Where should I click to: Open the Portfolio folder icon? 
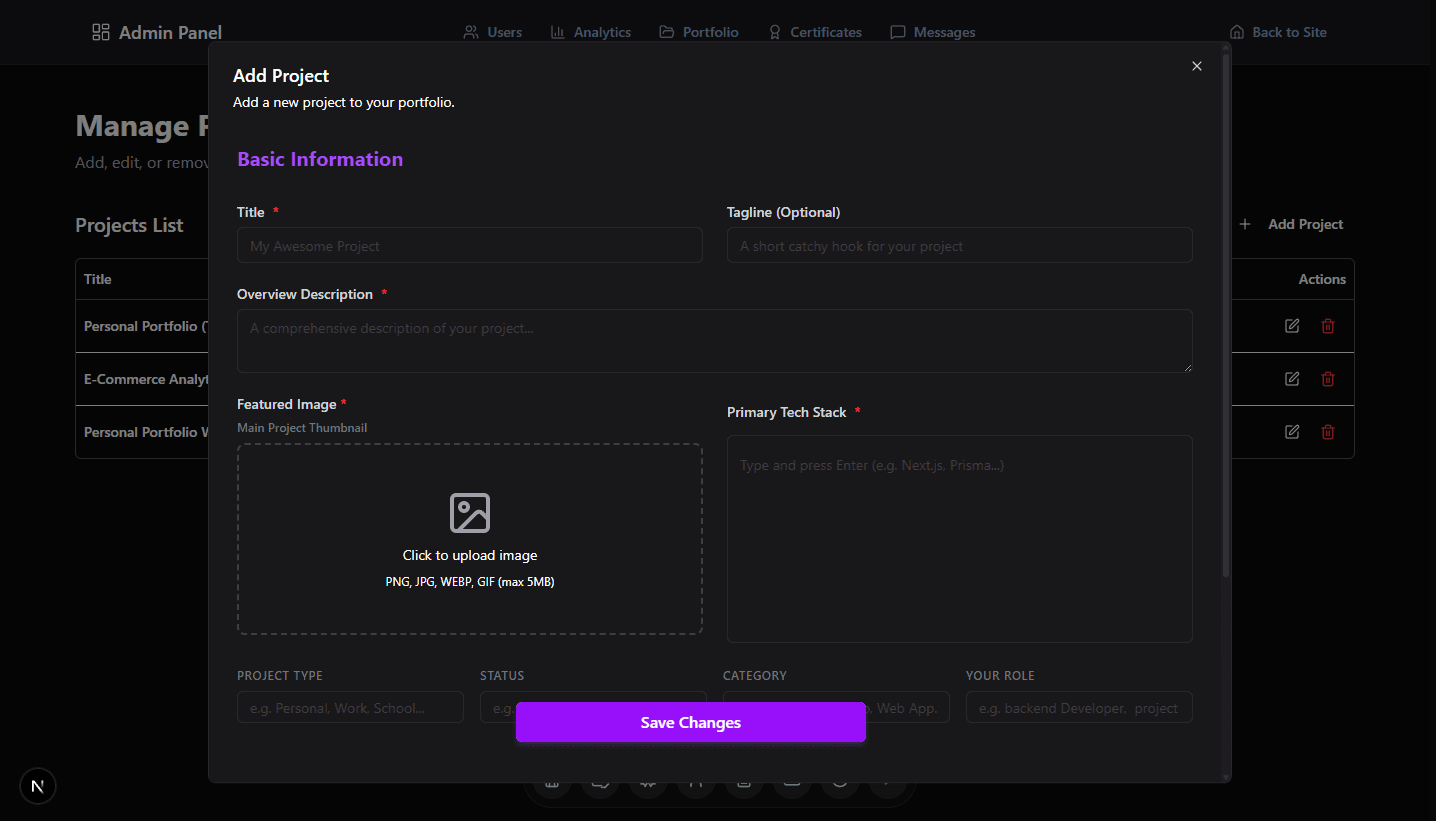[x=666, y=31]
